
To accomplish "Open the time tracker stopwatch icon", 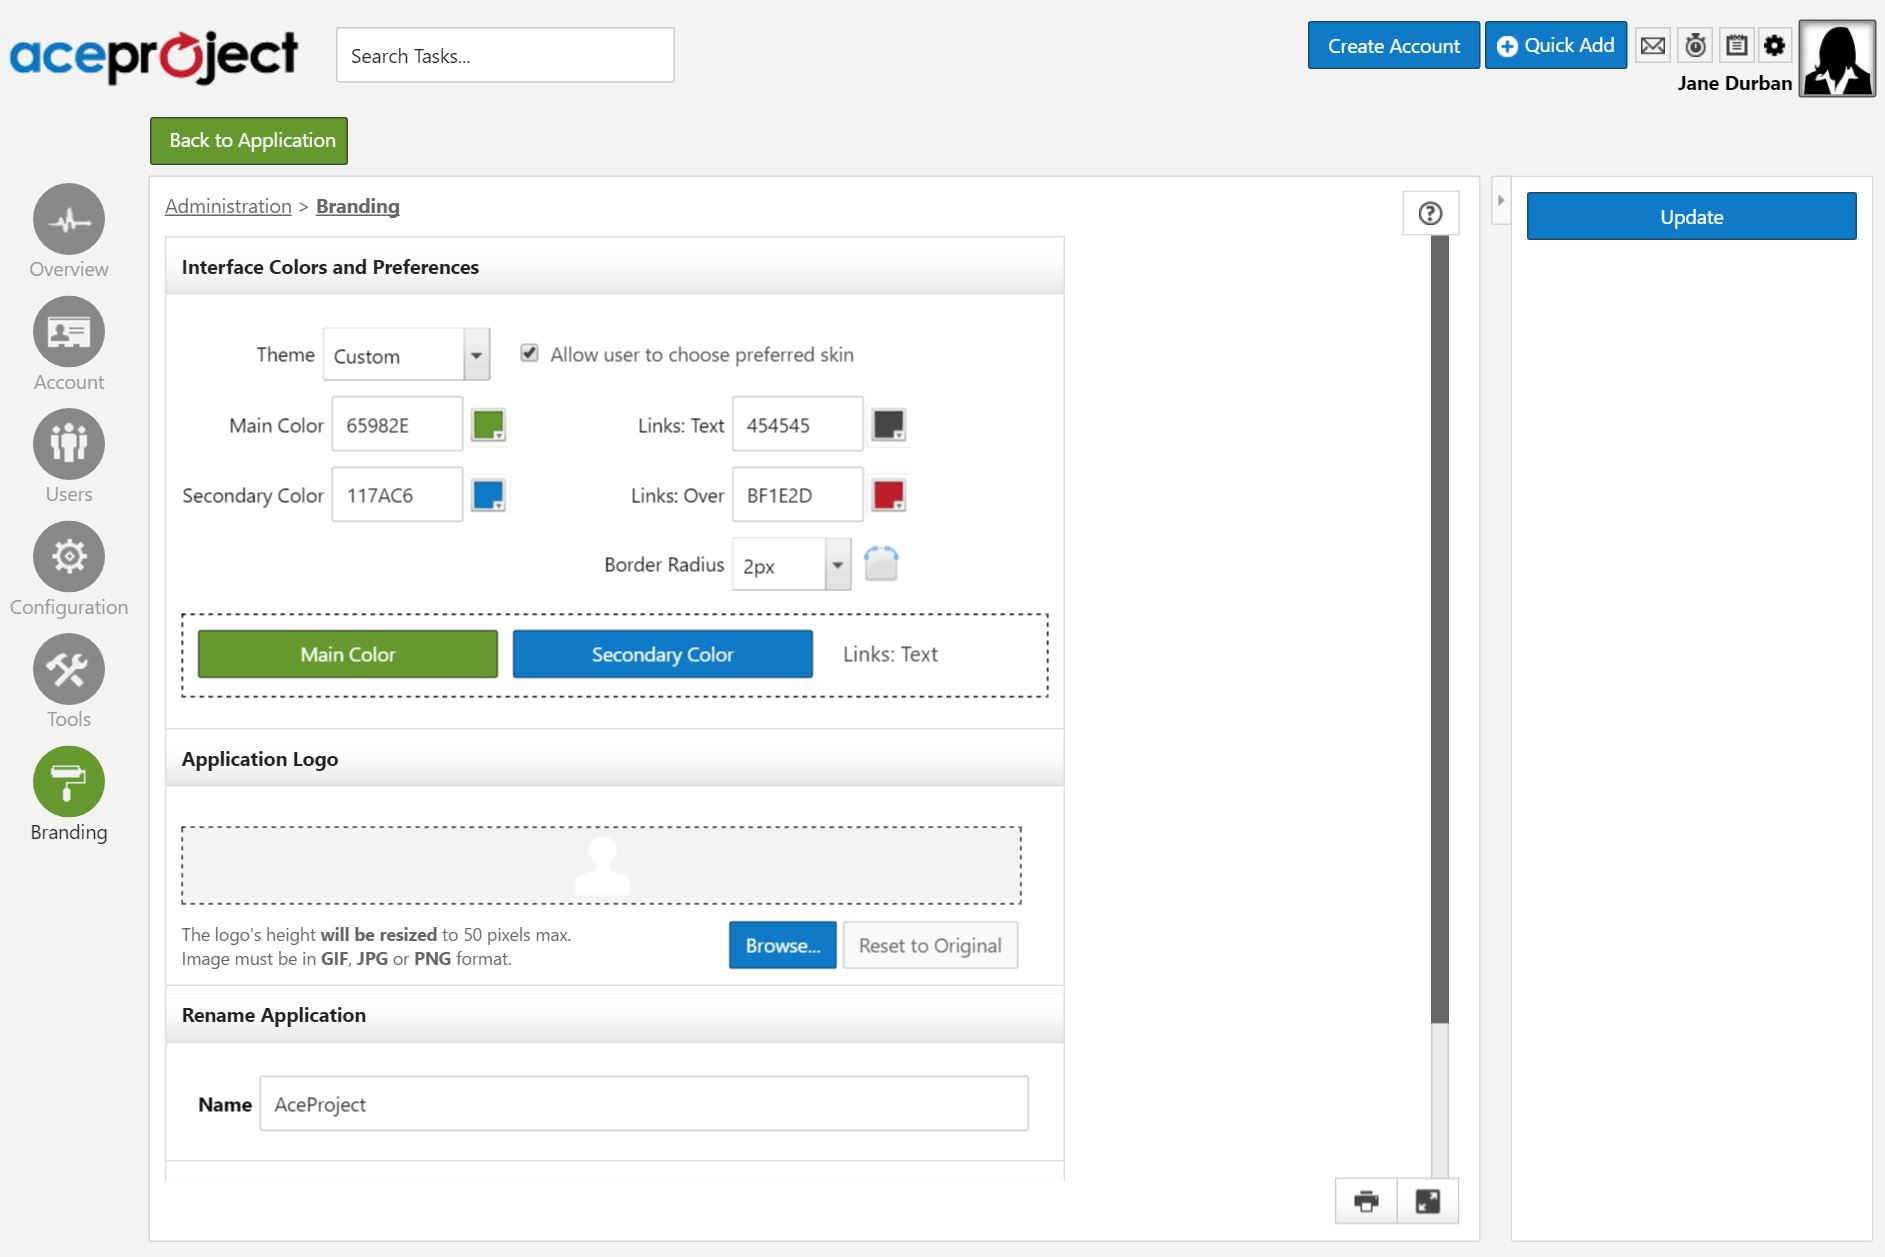I will (x=1694, y=44).
